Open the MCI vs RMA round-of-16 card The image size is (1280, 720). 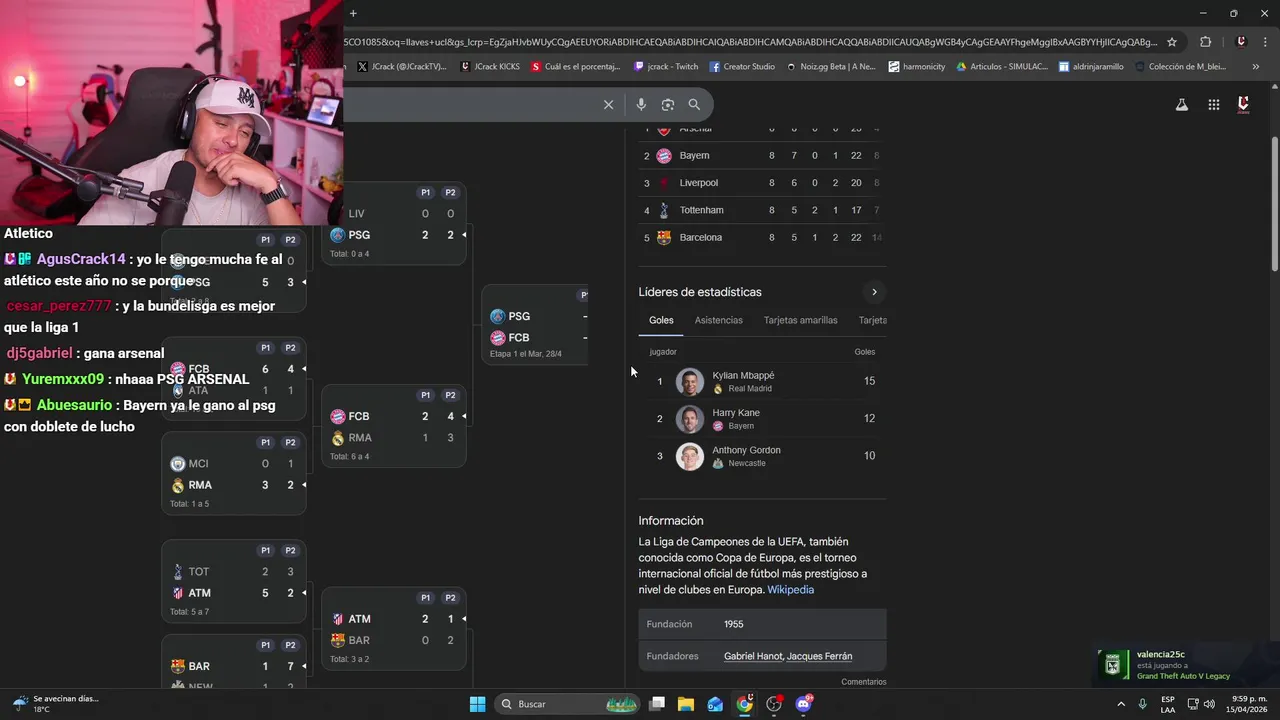click(x=234, y=473)
